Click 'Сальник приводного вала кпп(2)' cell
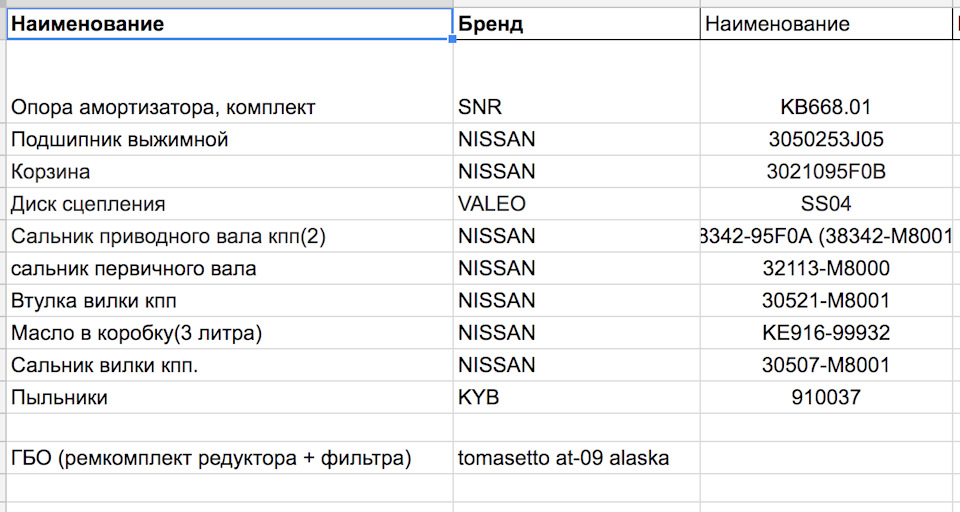 coord(230,236)
